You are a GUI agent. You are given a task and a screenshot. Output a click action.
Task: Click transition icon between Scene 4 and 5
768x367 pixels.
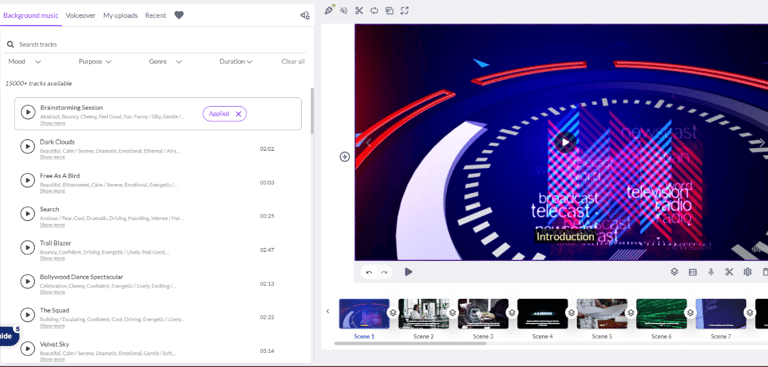(x=571, y=312)
